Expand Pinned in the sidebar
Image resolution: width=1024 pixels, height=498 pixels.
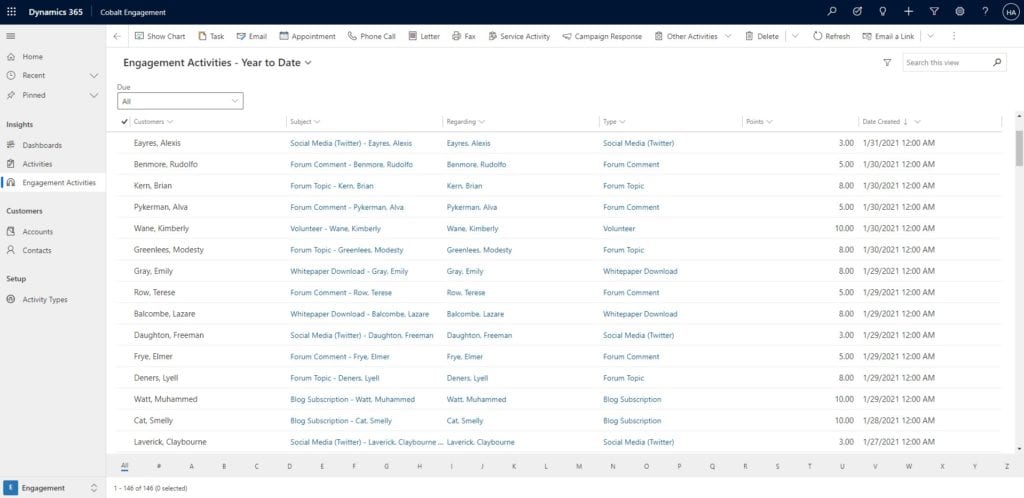click(94, 95)
